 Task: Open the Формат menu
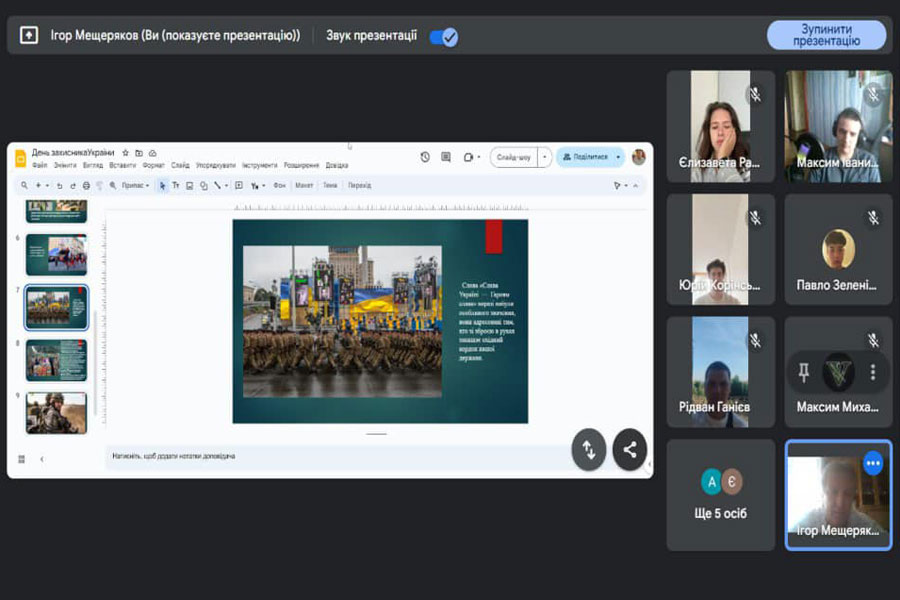(153, 166)
